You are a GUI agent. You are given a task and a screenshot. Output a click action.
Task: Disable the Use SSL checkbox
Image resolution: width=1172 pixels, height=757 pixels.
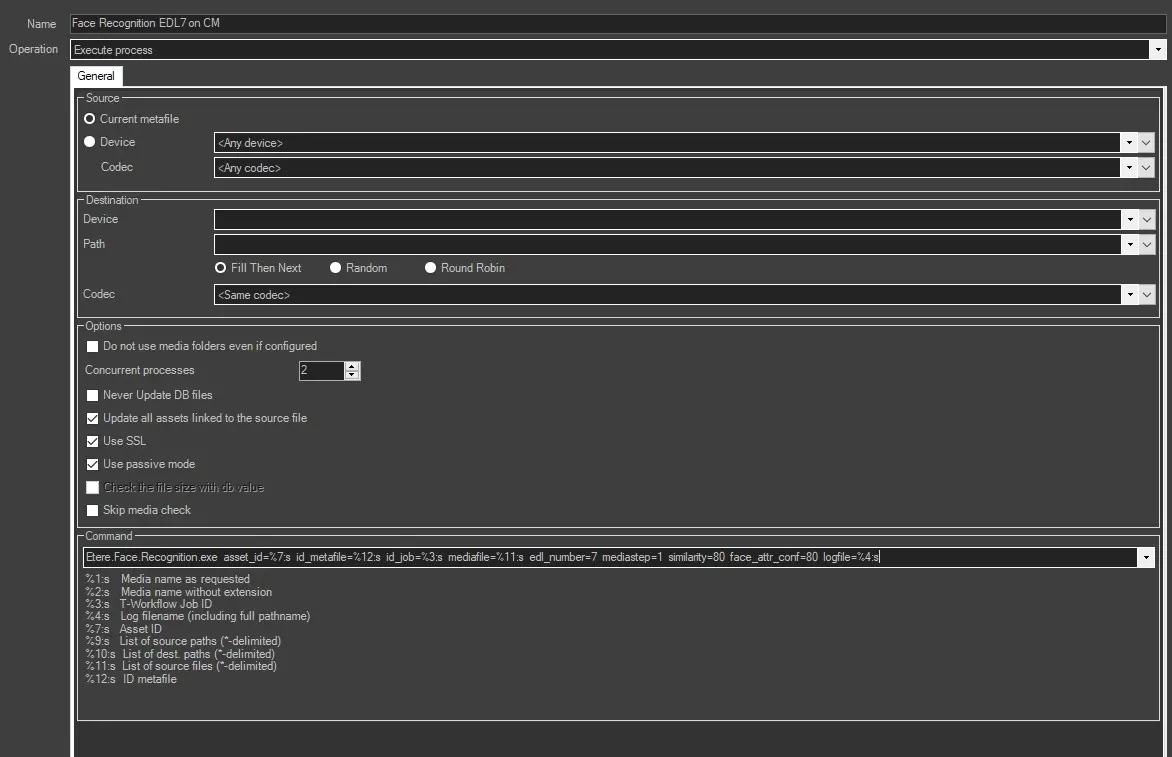point(93,441)
